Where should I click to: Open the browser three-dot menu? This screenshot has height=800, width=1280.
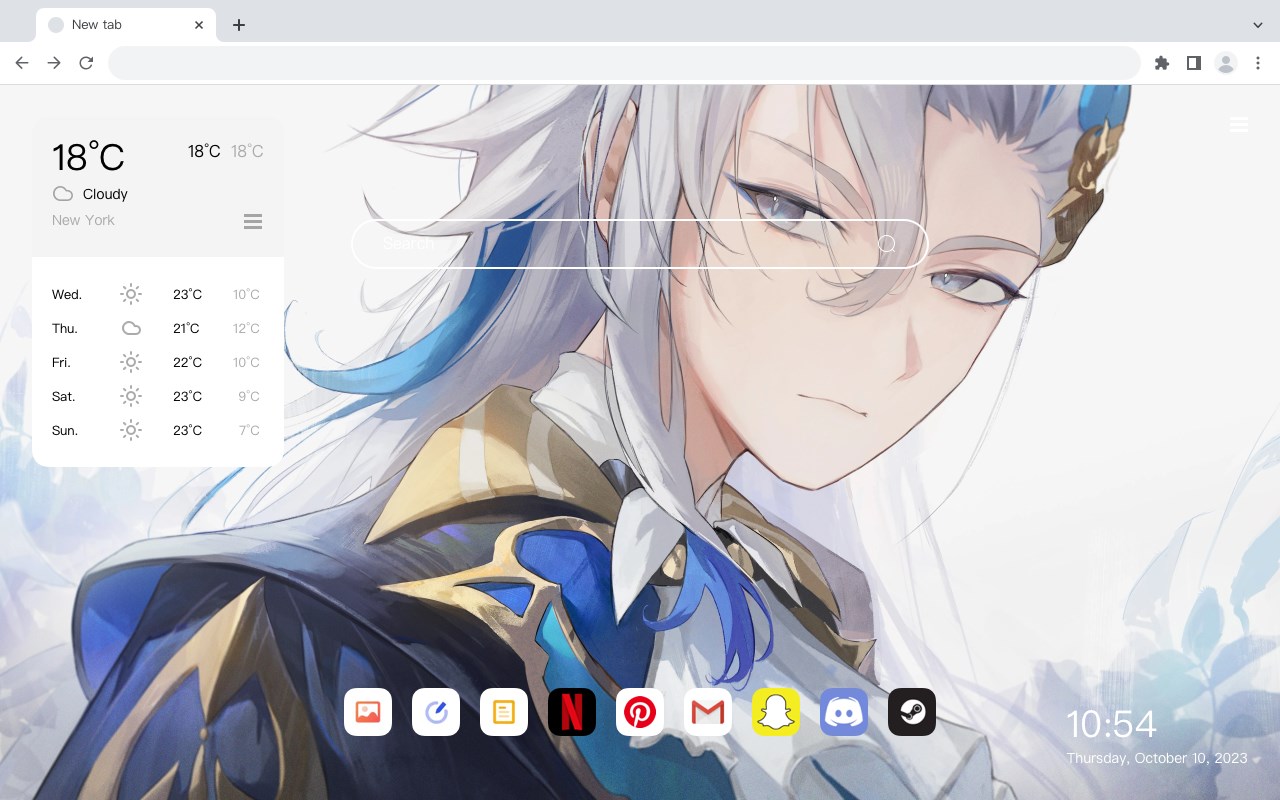[1258, 63]
